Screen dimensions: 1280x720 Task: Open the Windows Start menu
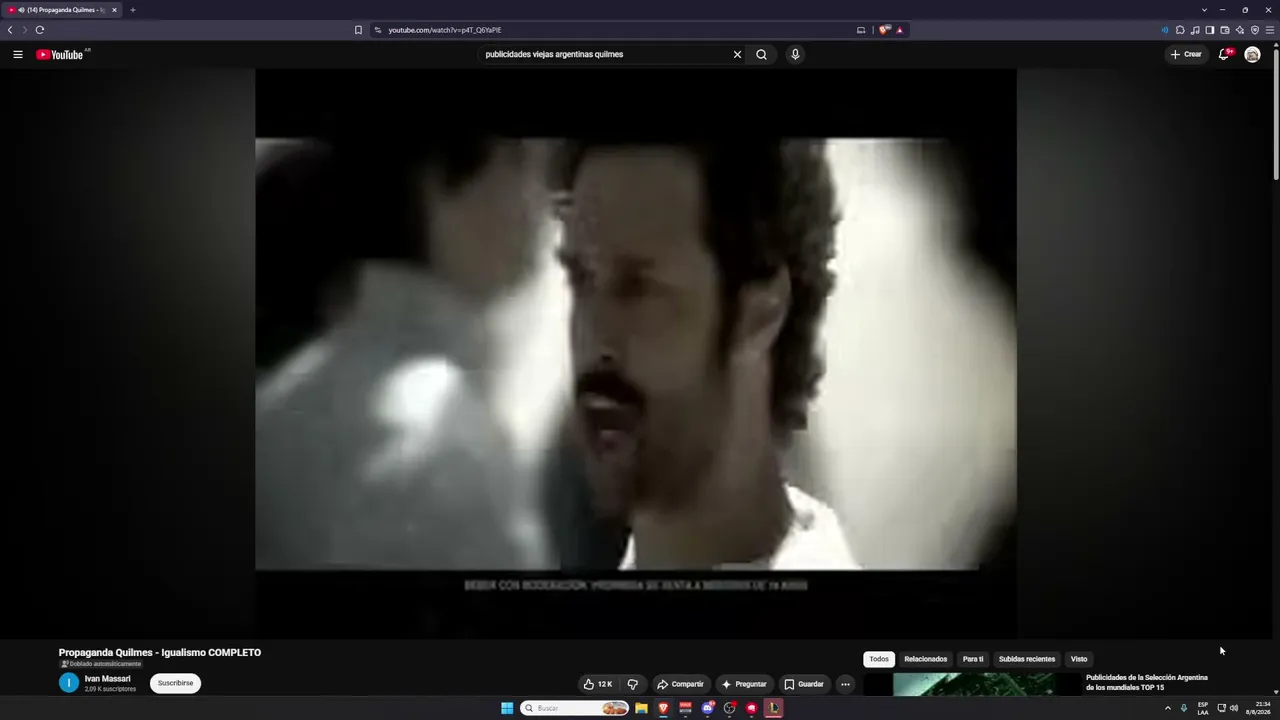pyautogui.click(x=507, y=708)
